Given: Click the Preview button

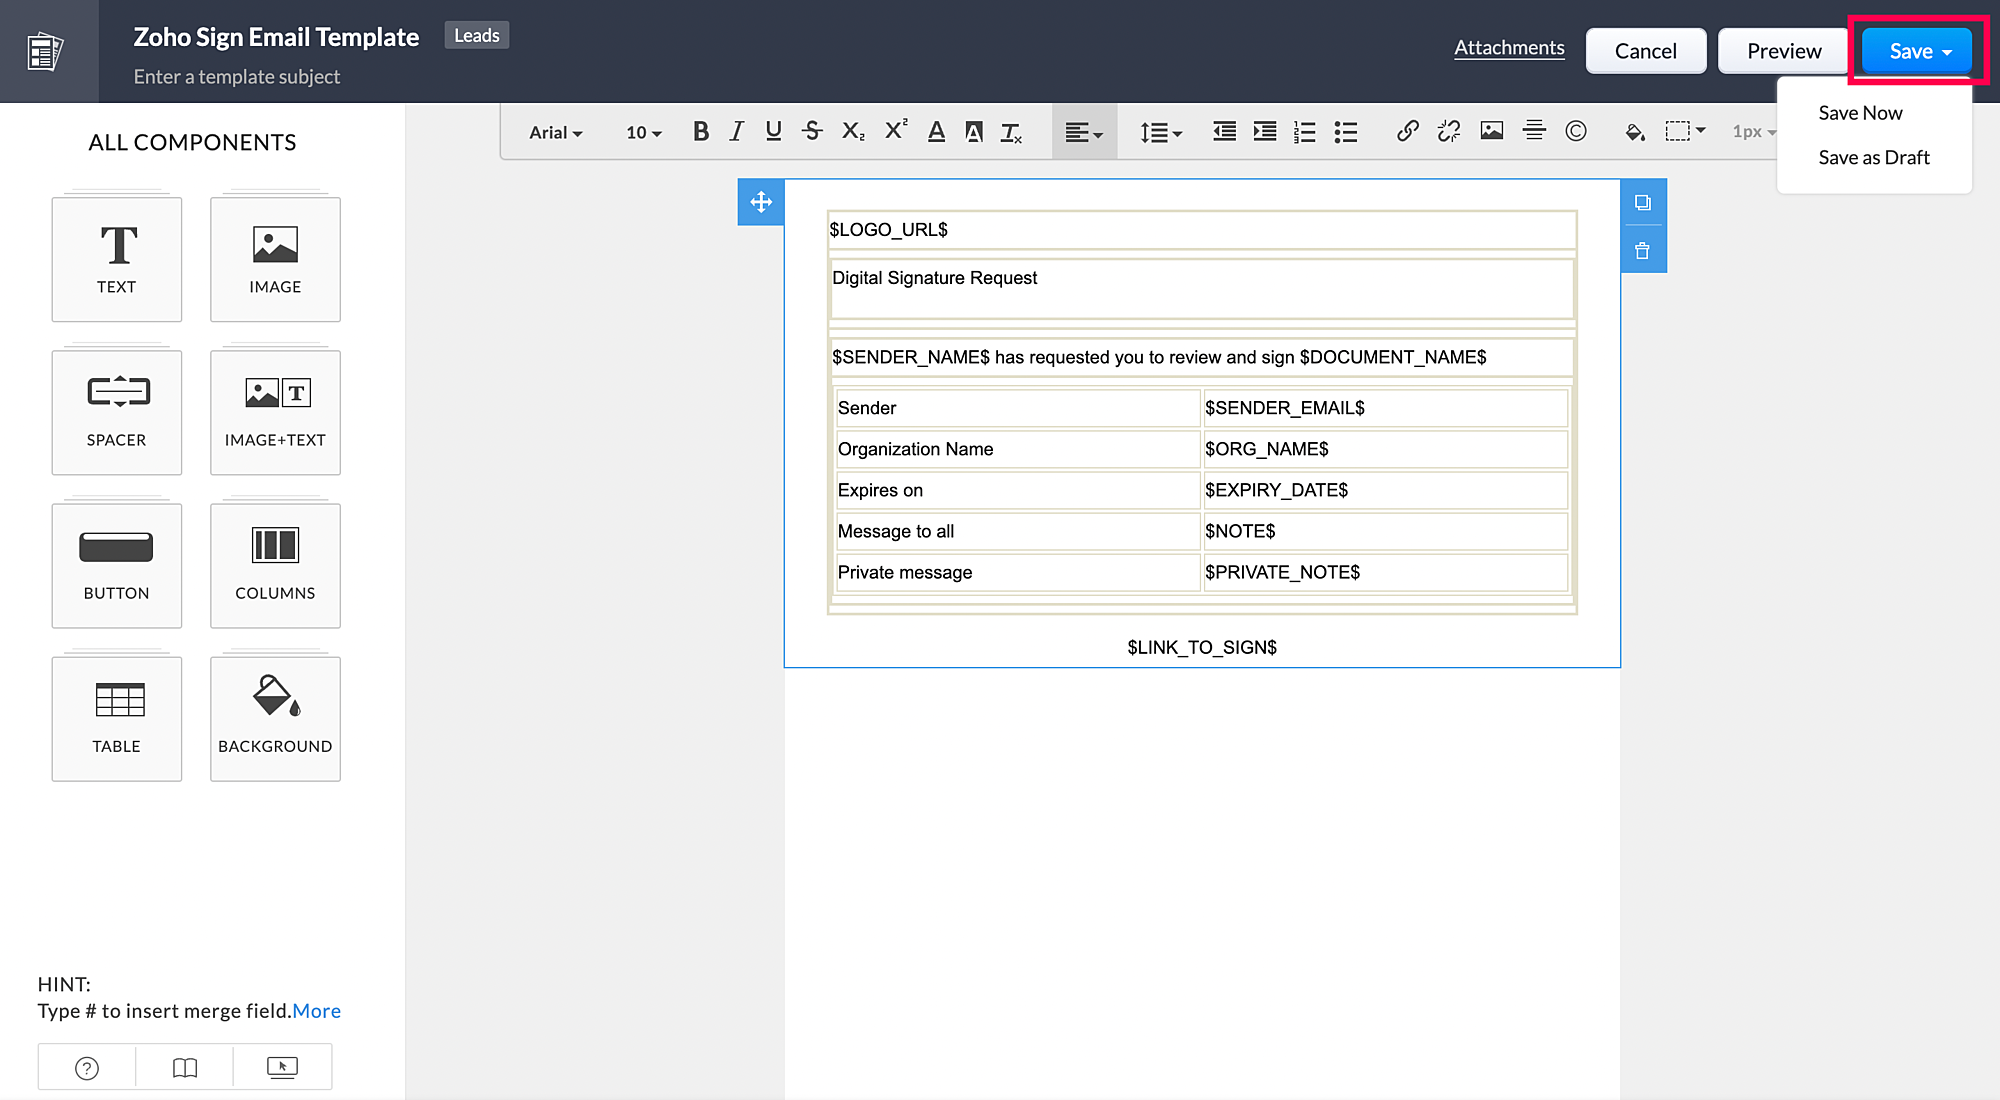Looking at the screenshot, I should point(1783,51).
